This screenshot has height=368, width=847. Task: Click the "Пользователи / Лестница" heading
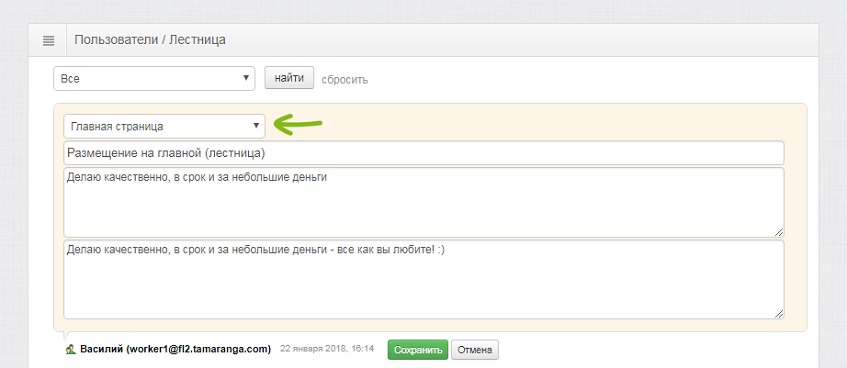click(x=150, y=40)
